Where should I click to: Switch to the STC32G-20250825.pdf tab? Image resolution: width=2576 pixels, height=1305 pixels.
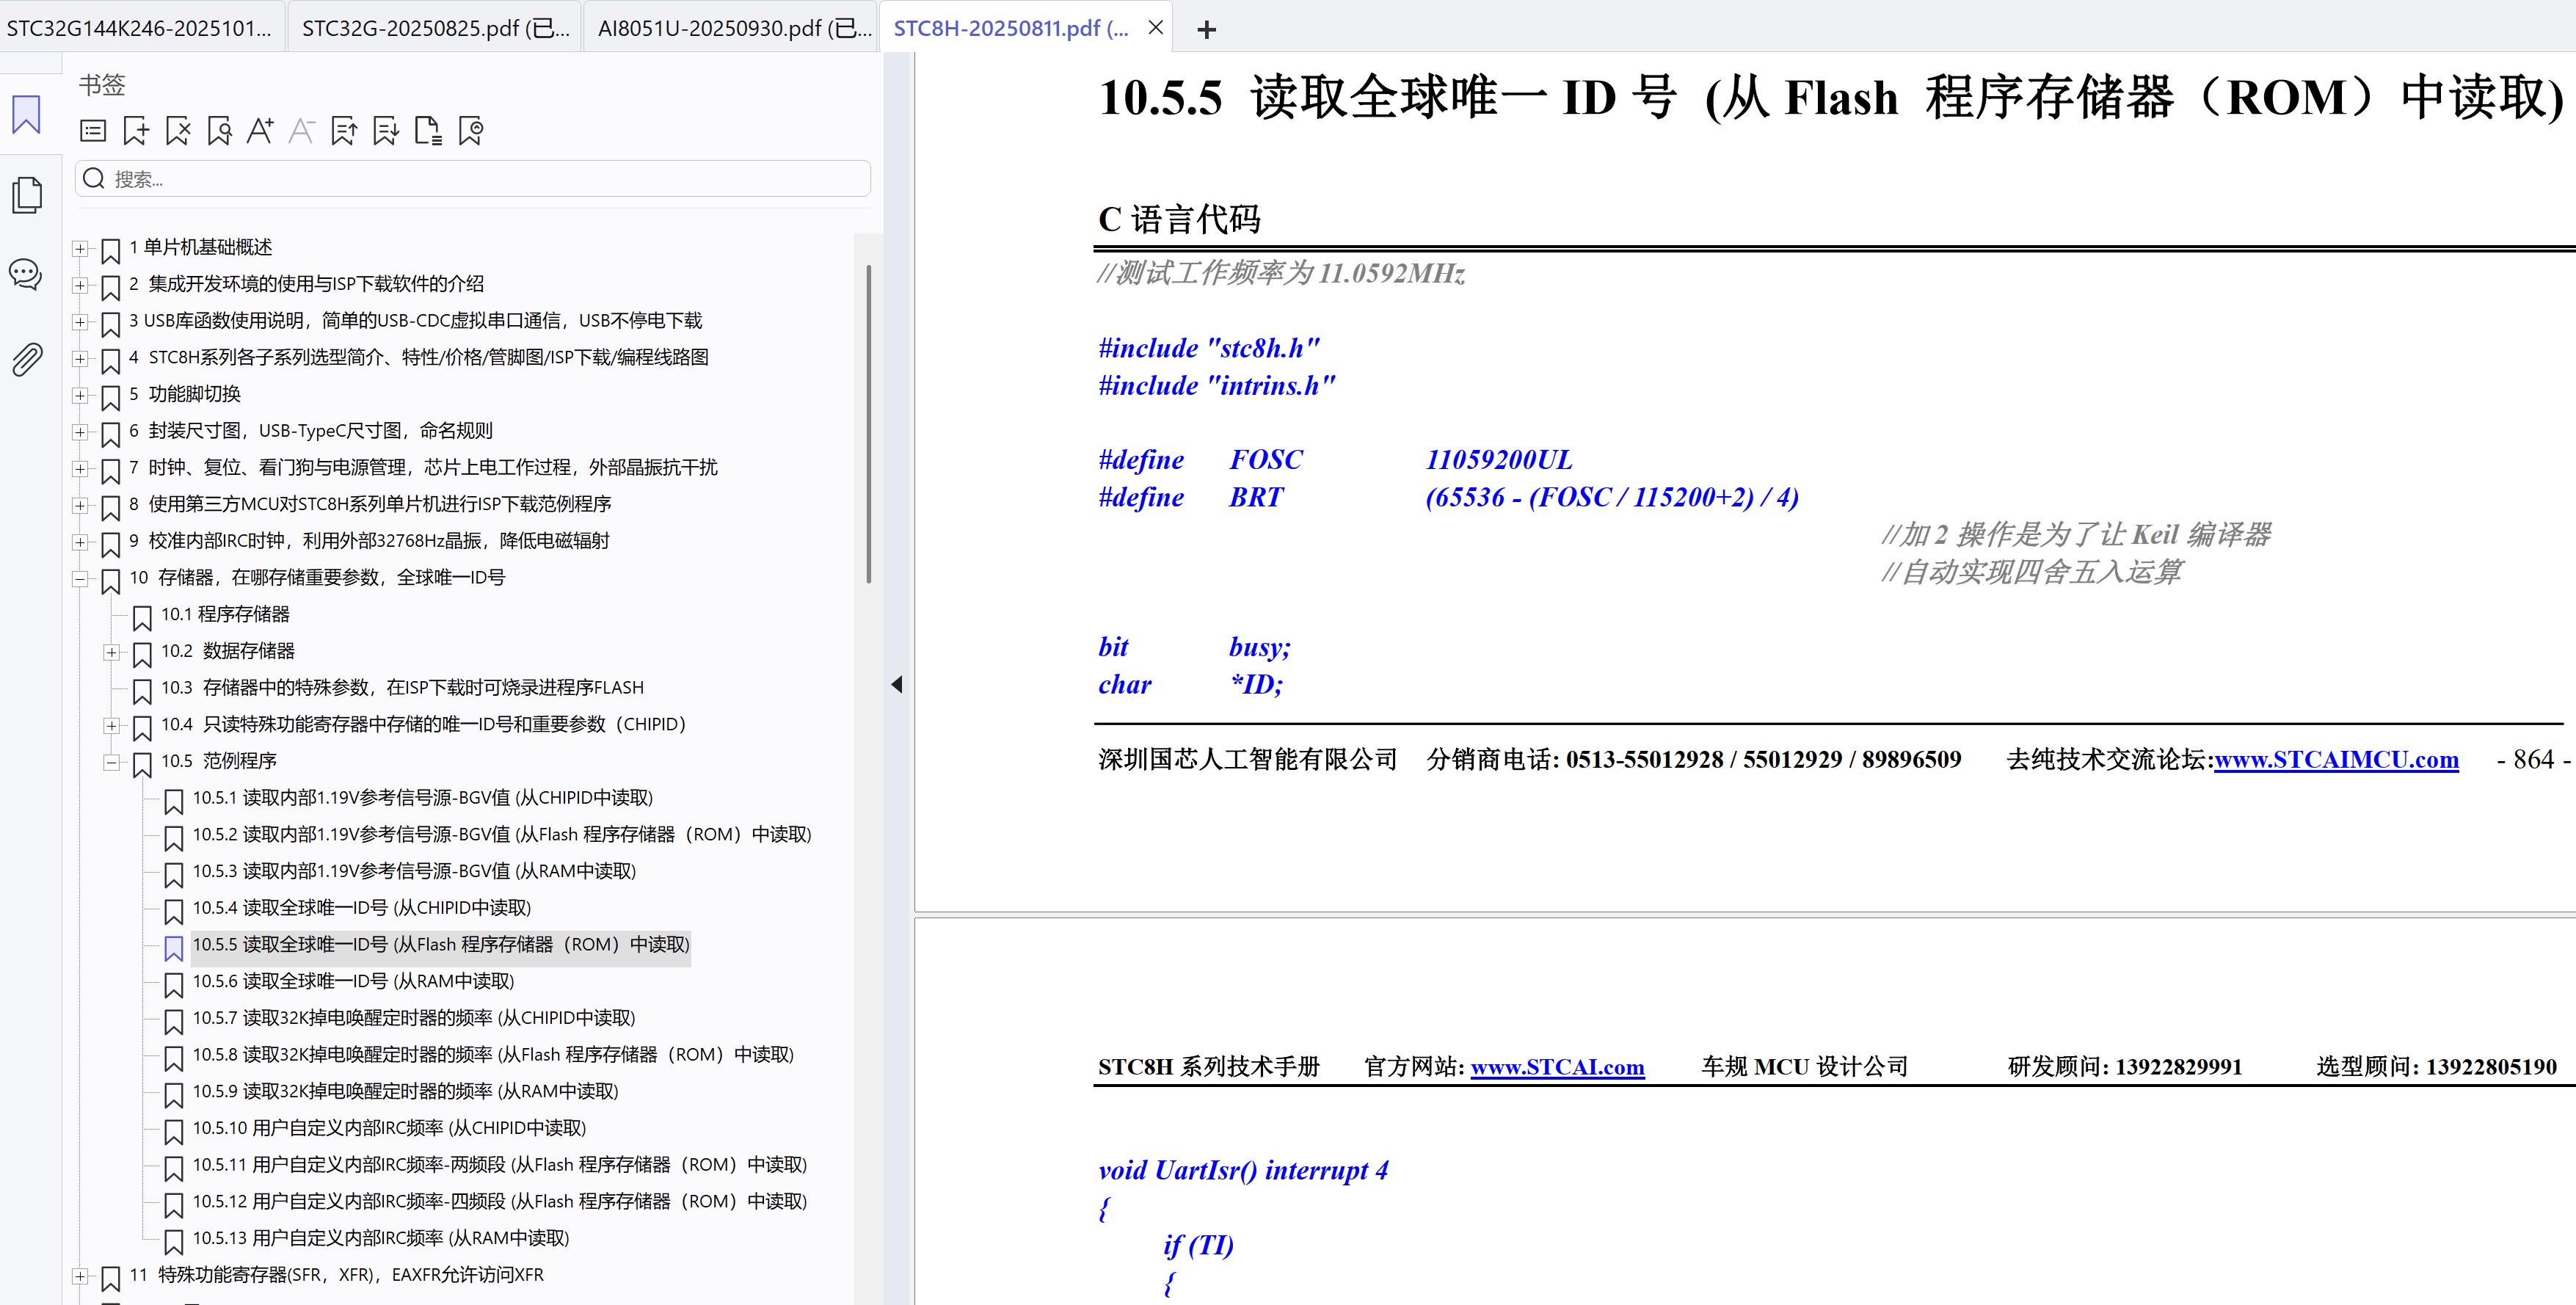pyautogui.click(x=433, y=28)
